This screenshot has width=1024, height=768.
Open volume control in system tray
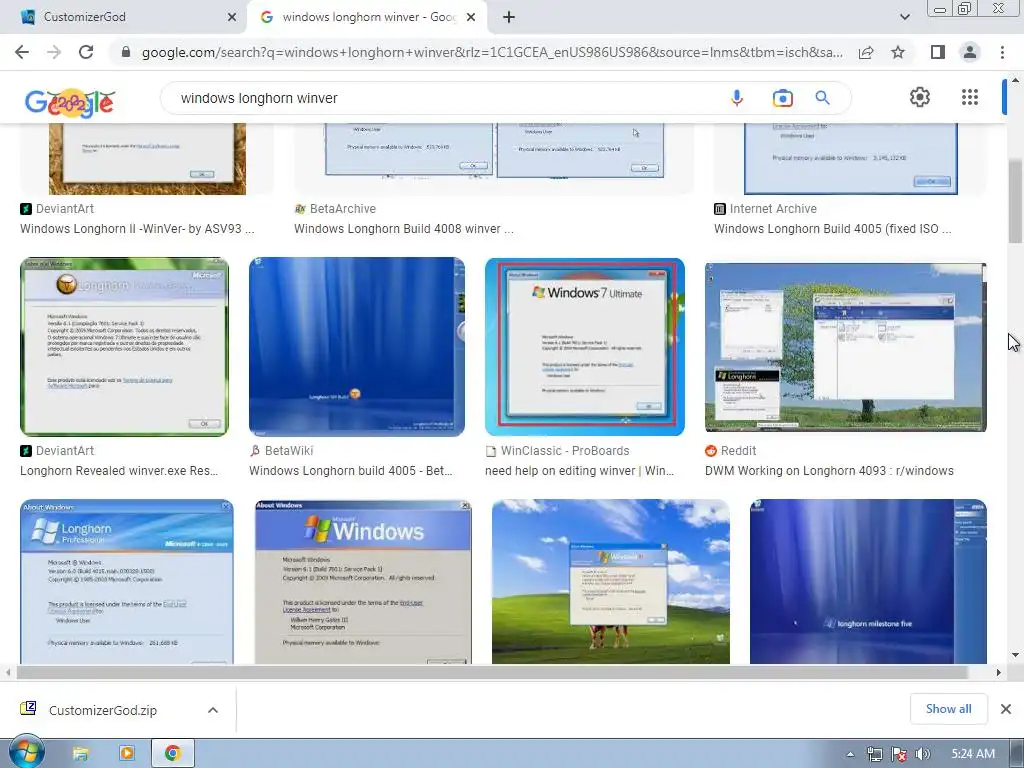[922, 754]
